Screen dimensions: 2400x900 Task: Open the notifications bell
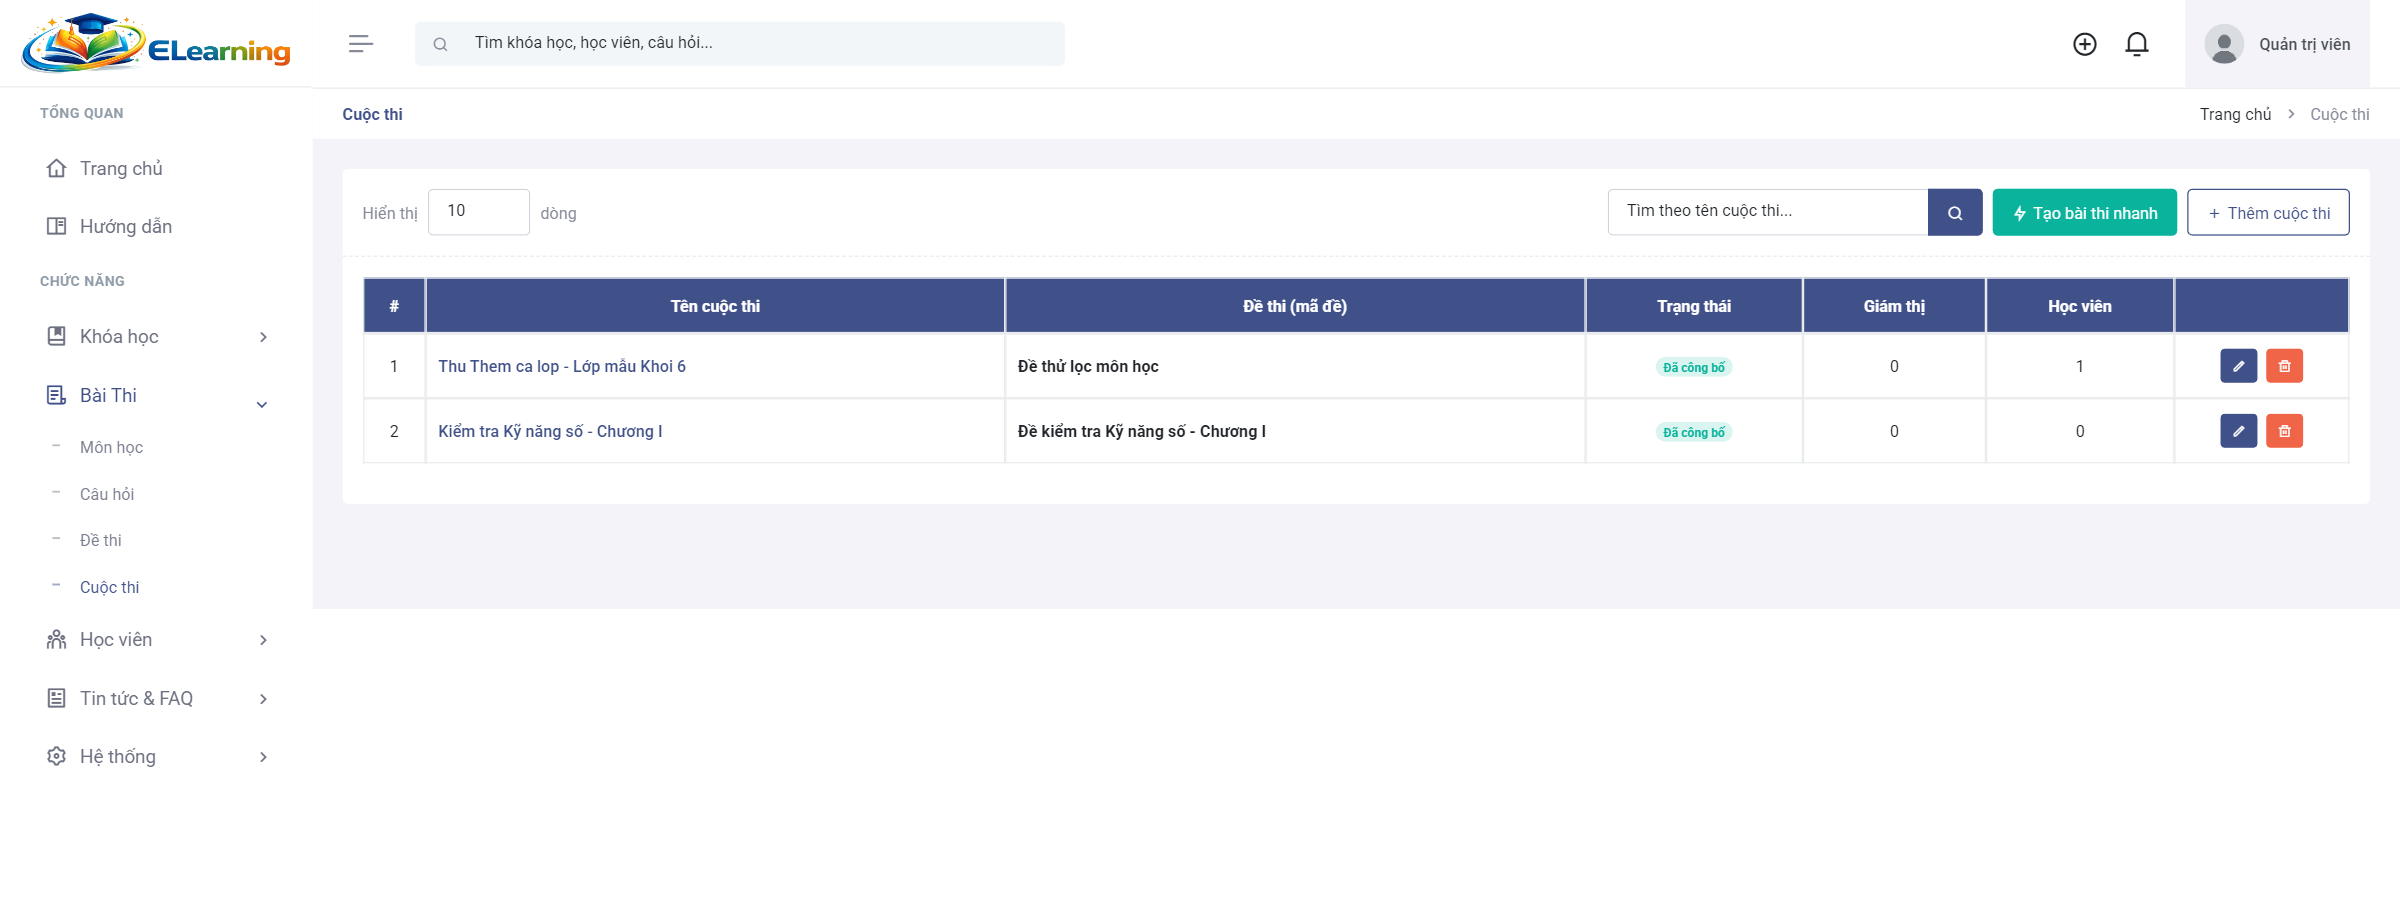(x=2137, y=44)
